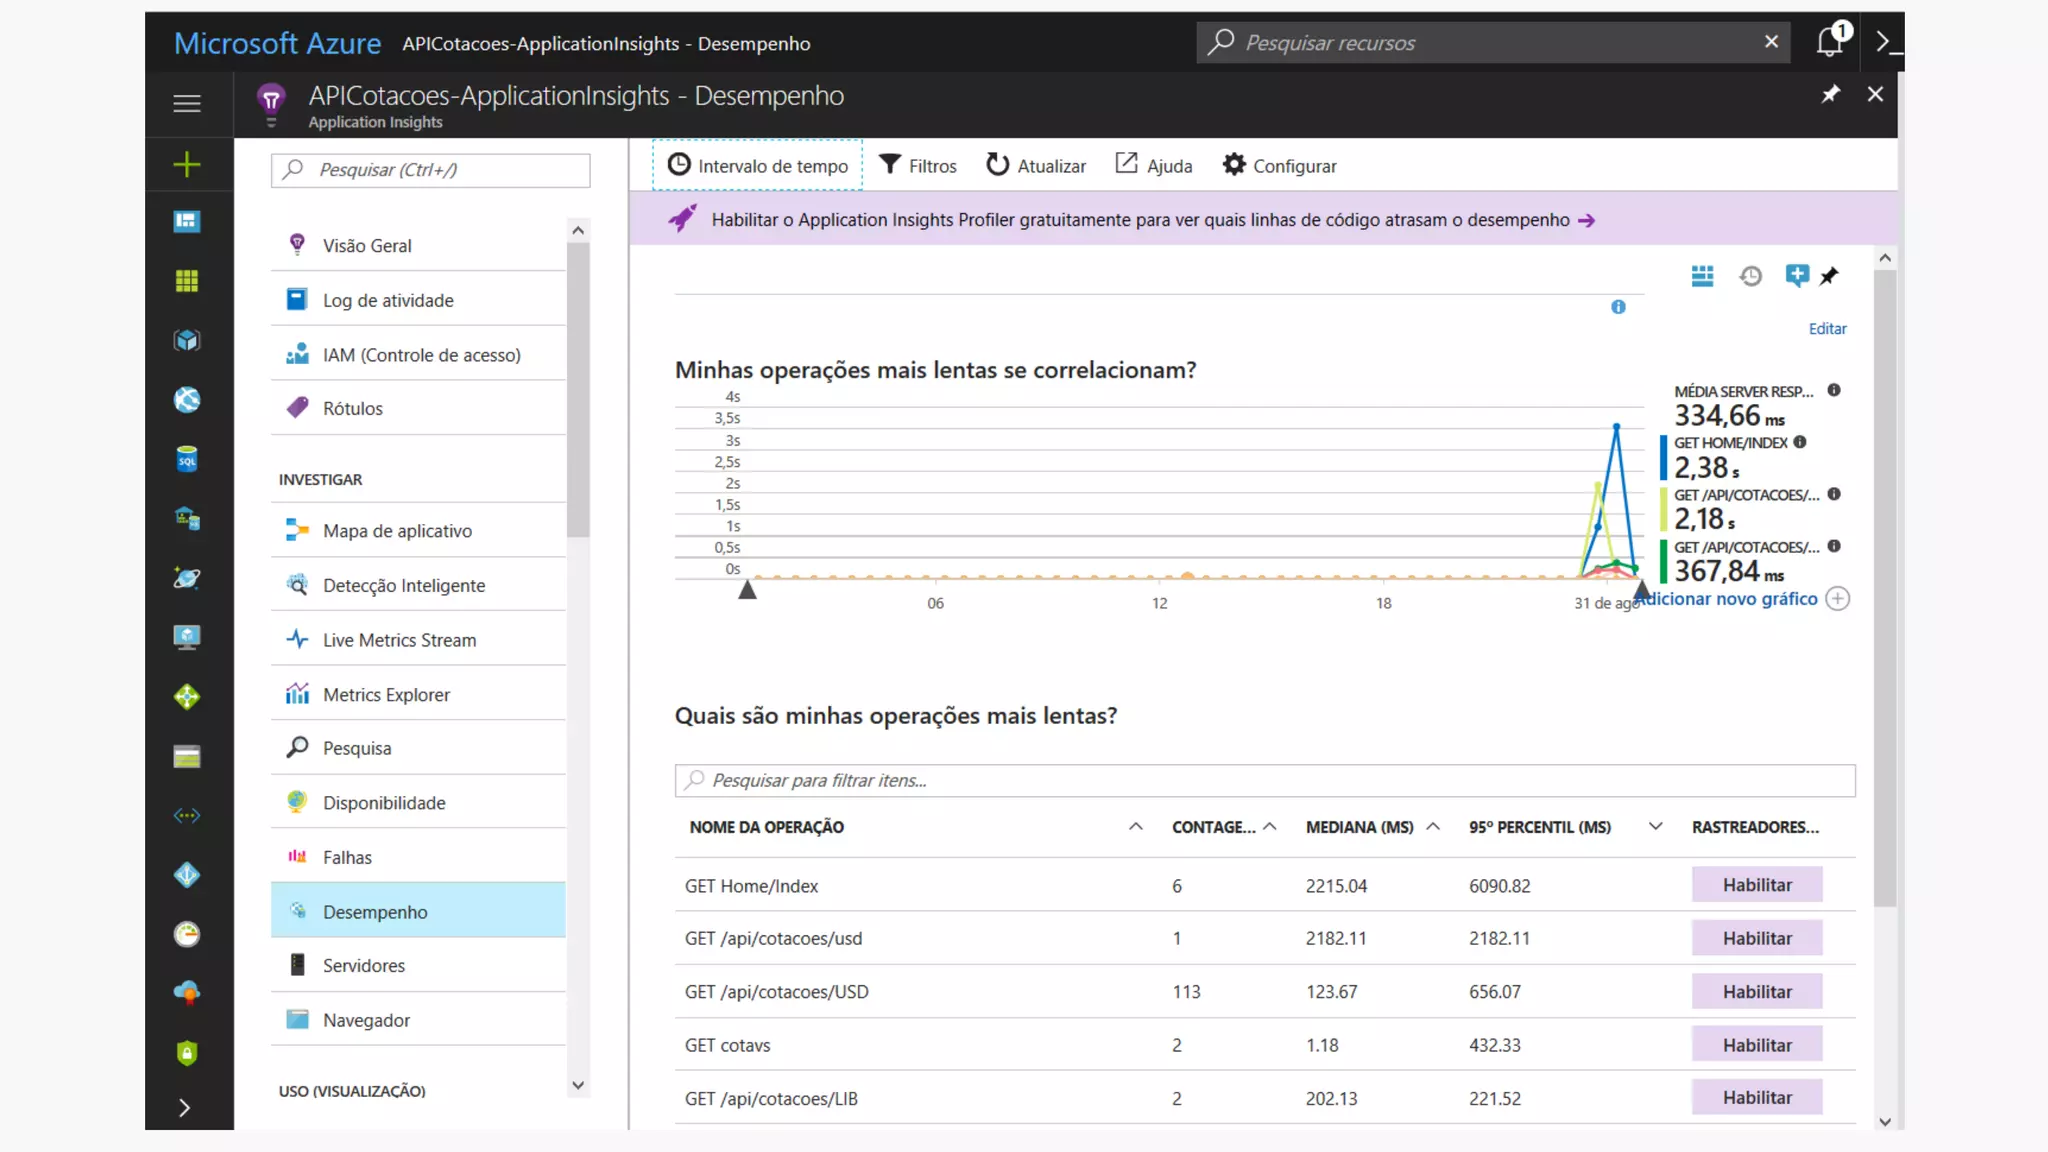Click the grid view icon above chart

[1702, 276]
